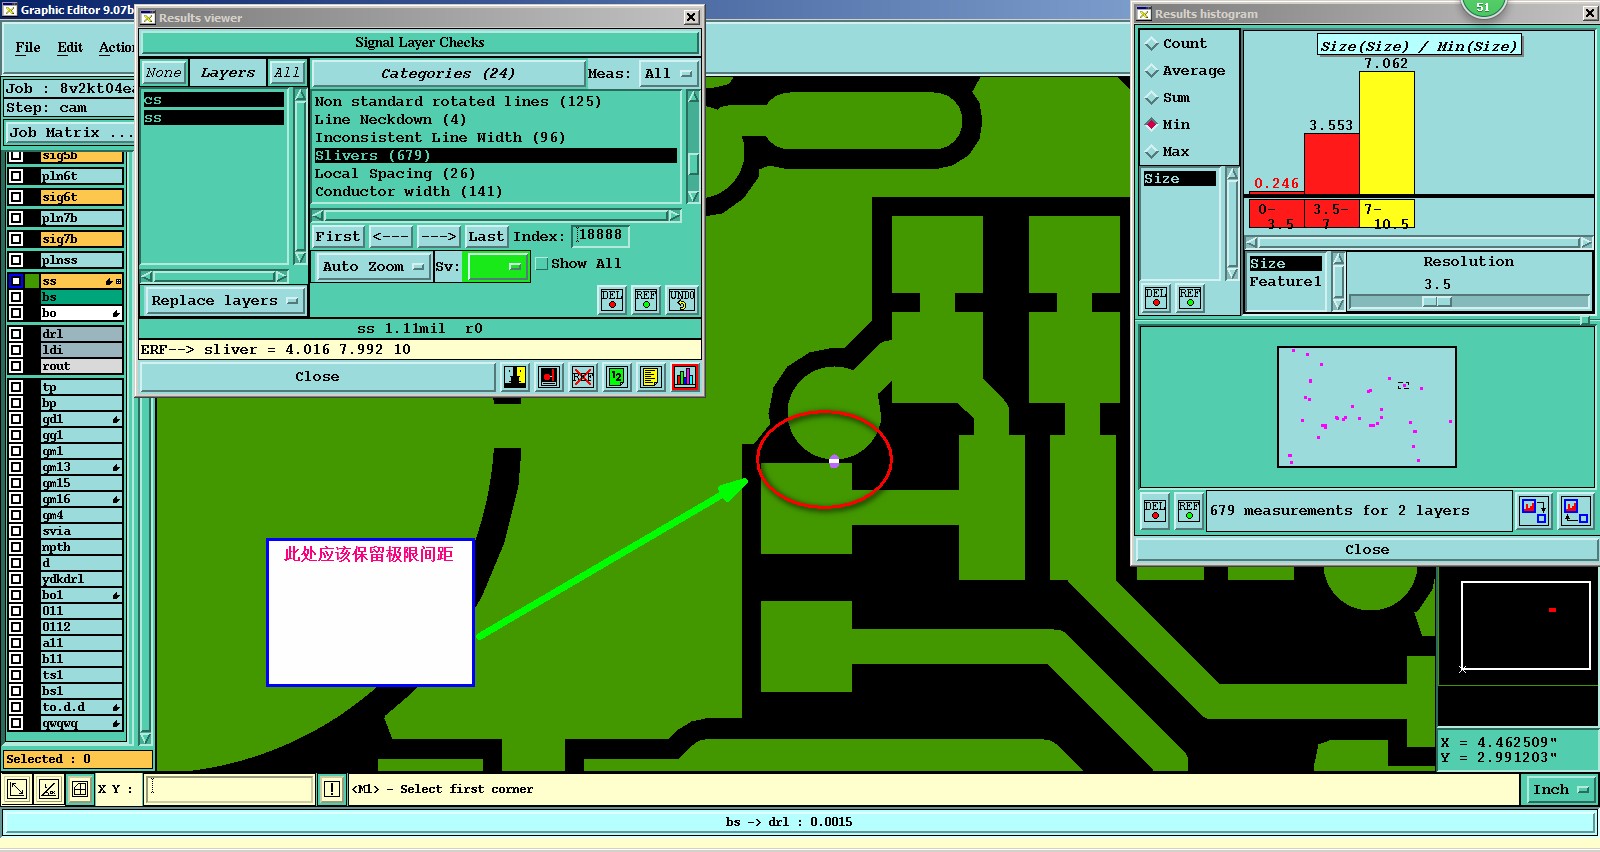This screenshot has height=852, width=1600.
Task: Click REF icon beside measurements count
Action: tap(1189, 511)
